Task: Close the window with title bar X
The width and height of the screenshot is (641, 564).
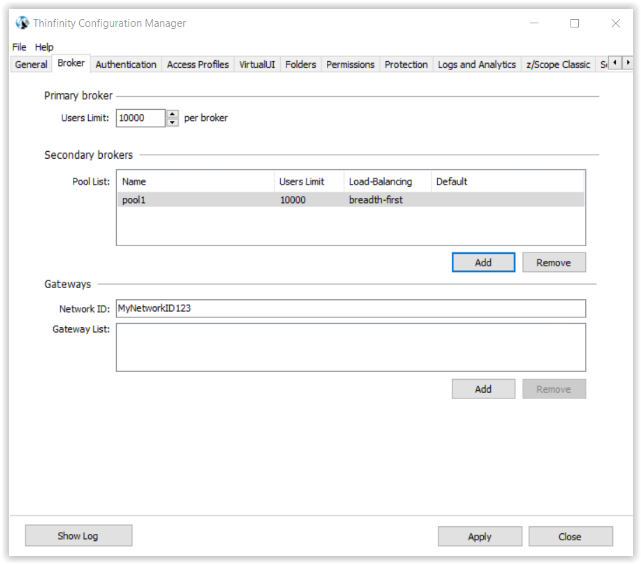Action: (x=616, y=23)
